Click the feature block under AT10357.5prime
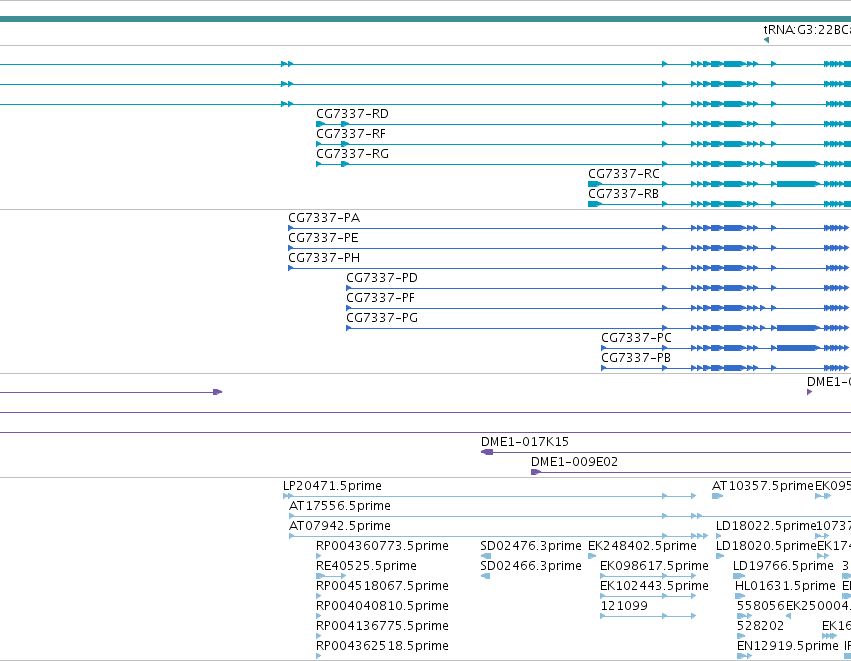 pos(717,496)
